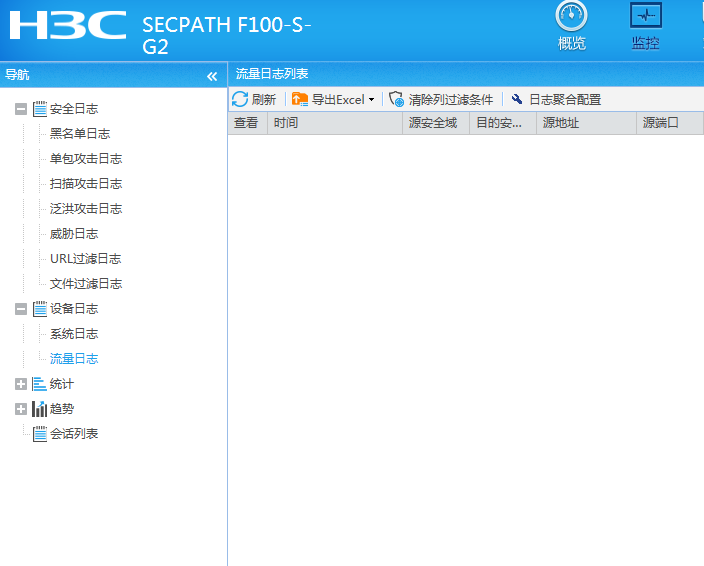The width and height of the screenshot is (704, 566).
Task: Click the 统计 bar chart icon
Action: point(40,384)
